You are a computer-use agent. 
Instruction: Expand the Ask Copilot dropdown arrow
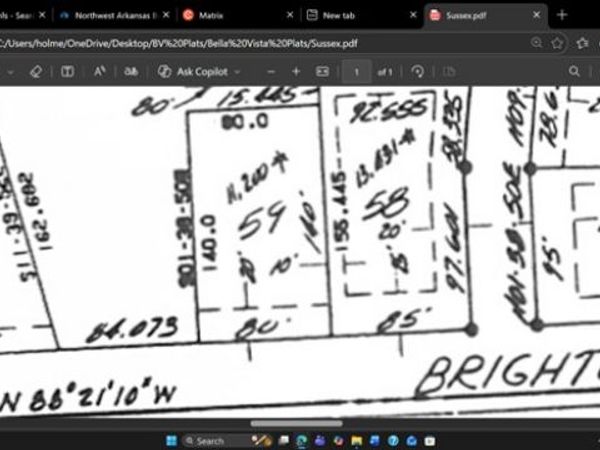click(238, 72)
